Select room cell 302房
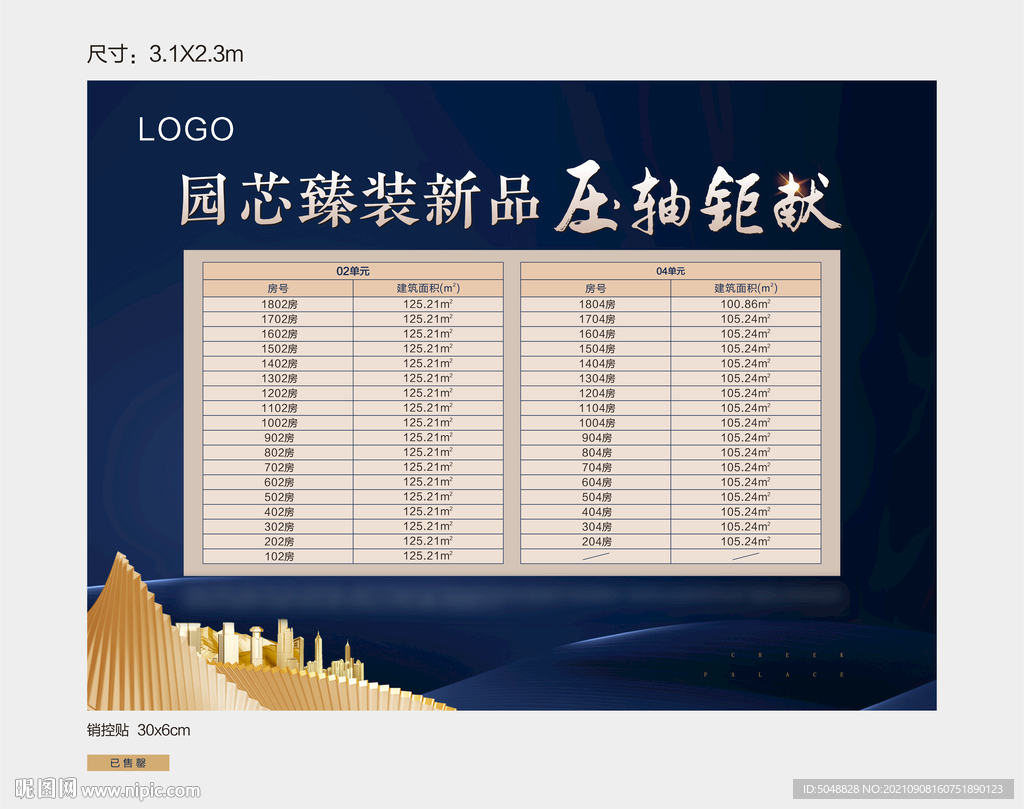Viewport: 1024px width, 809px height. [279, 527]
